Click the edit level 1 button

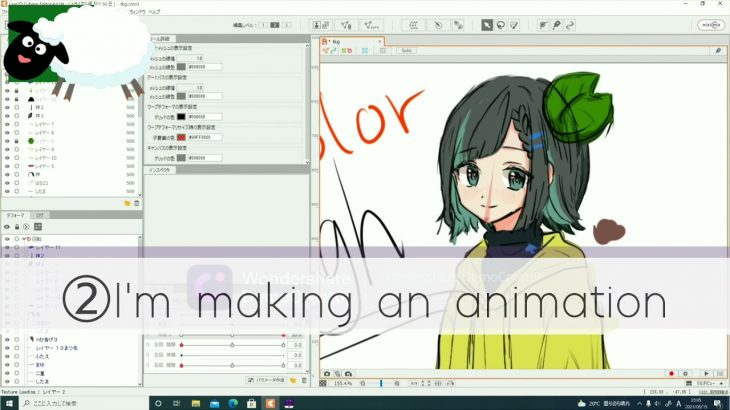click(263, 25)
